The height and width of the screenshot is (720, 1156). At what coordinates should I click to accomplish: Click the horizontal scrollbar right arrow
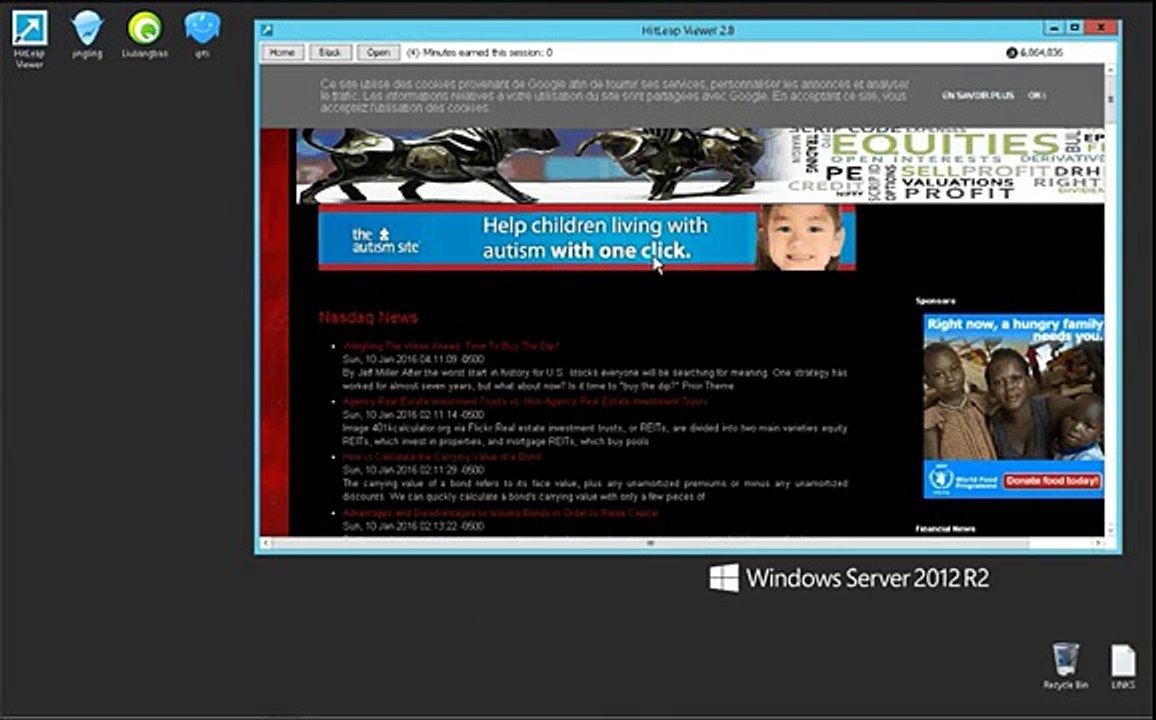[1098, 543]
